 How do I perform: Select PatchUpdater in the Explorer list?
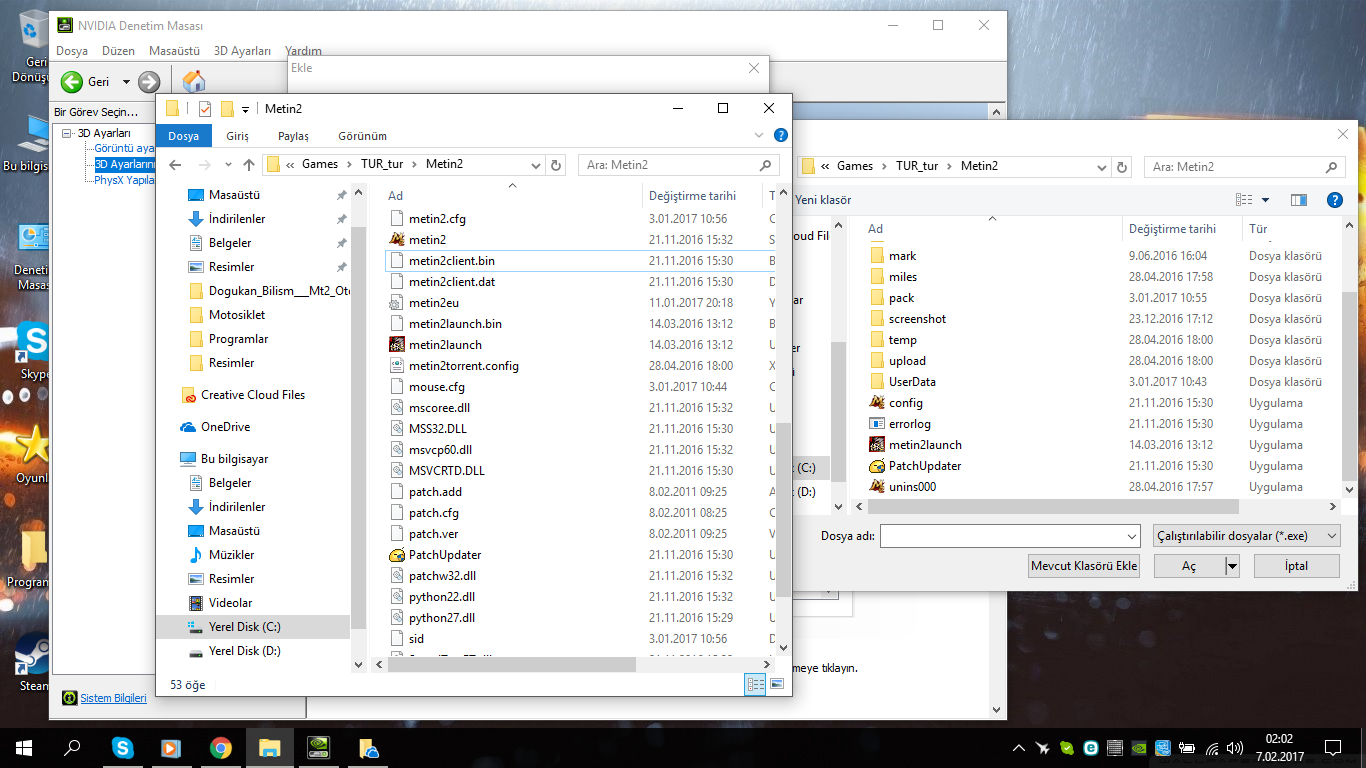(445, 555)
